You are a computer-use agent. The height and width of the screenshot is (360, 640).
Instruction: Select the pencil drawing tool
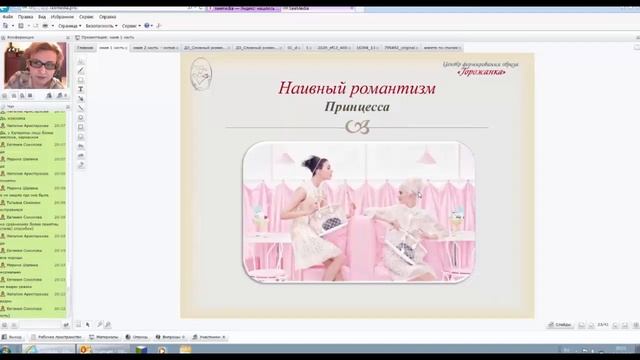click(81, 70)
